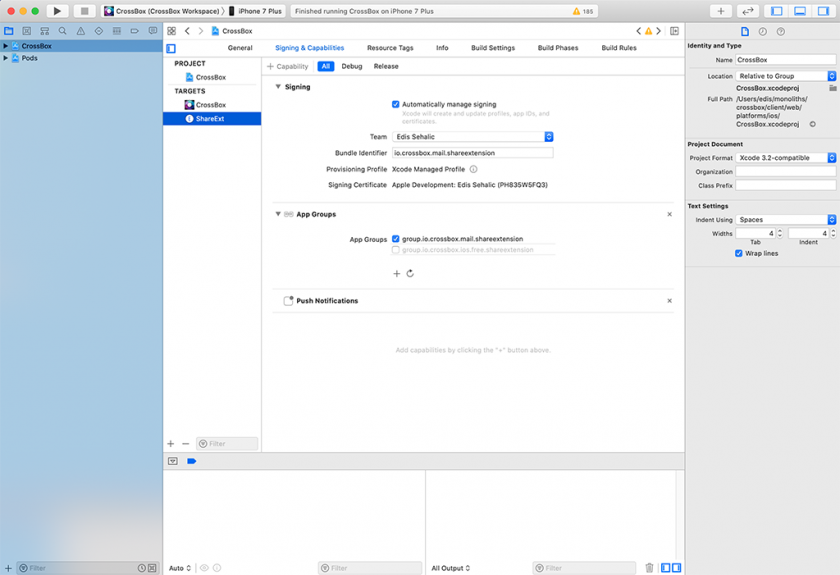Open the Location dropdown
The height and width of the screenshot is (575, 840).
click(785, 76)
